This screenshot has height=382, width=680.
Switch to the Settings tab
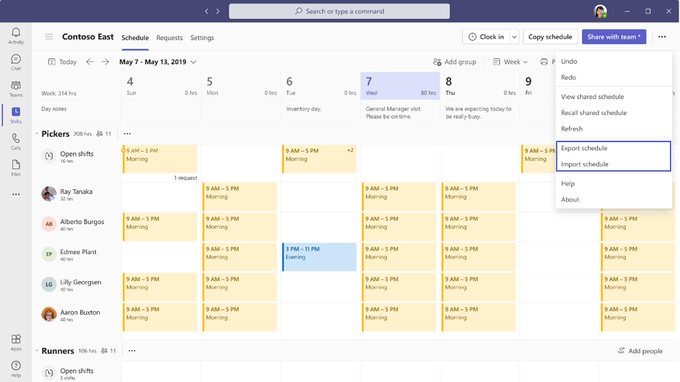click(202, 38)
